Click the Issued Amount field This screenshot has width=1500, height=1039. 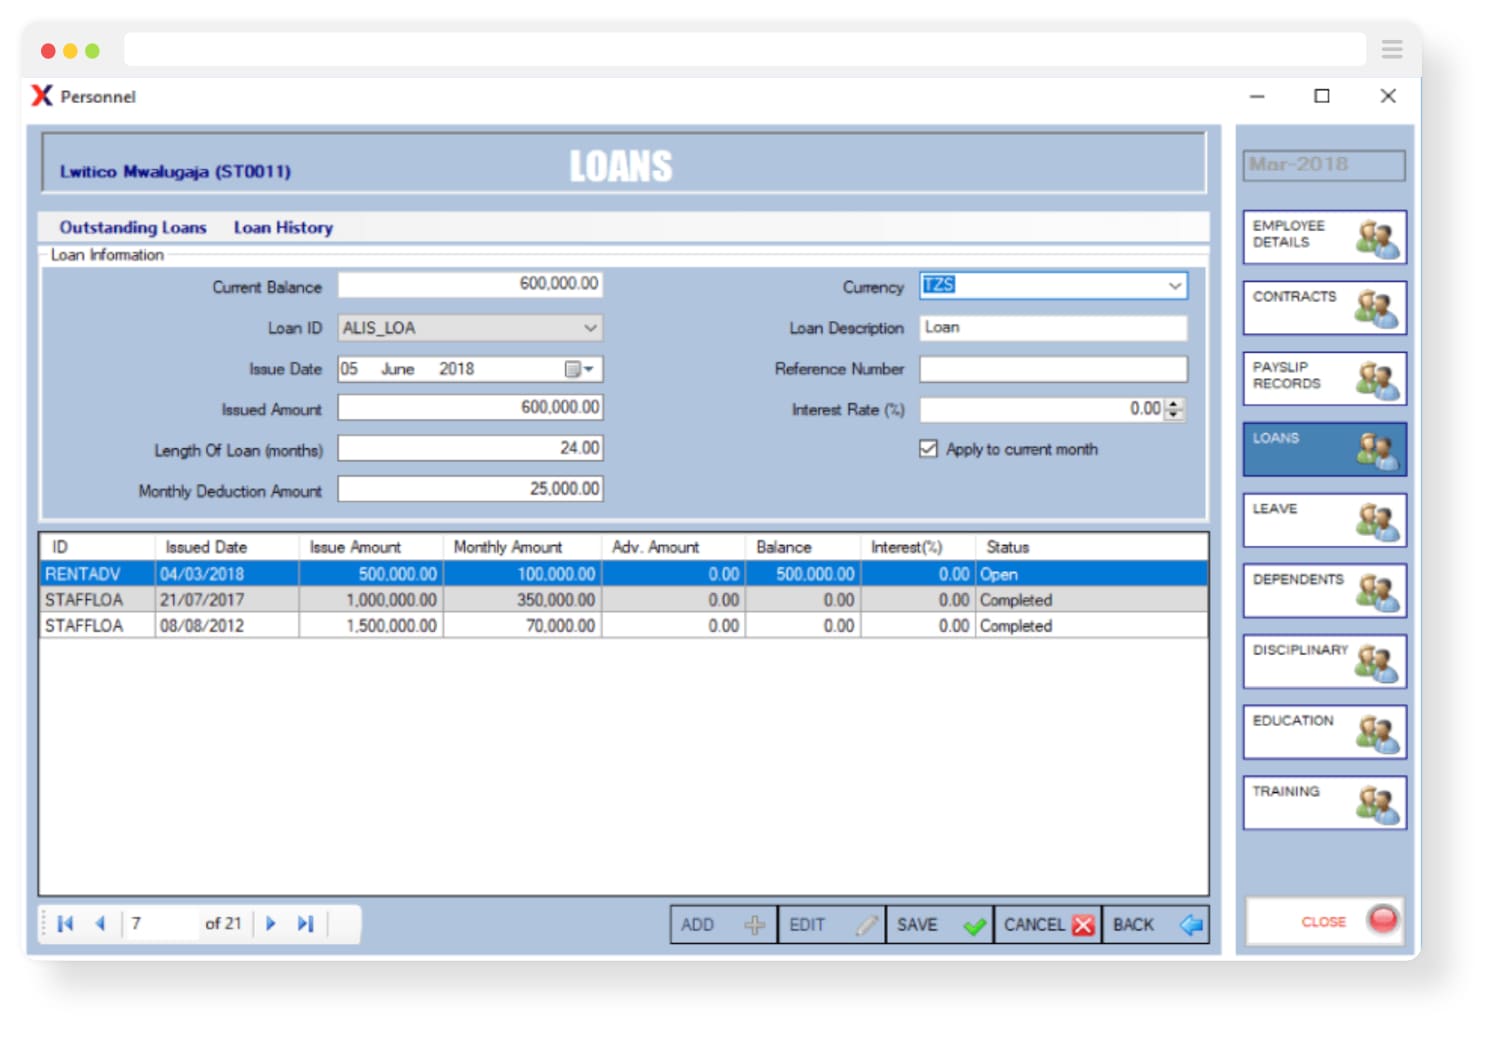[470, 408]
